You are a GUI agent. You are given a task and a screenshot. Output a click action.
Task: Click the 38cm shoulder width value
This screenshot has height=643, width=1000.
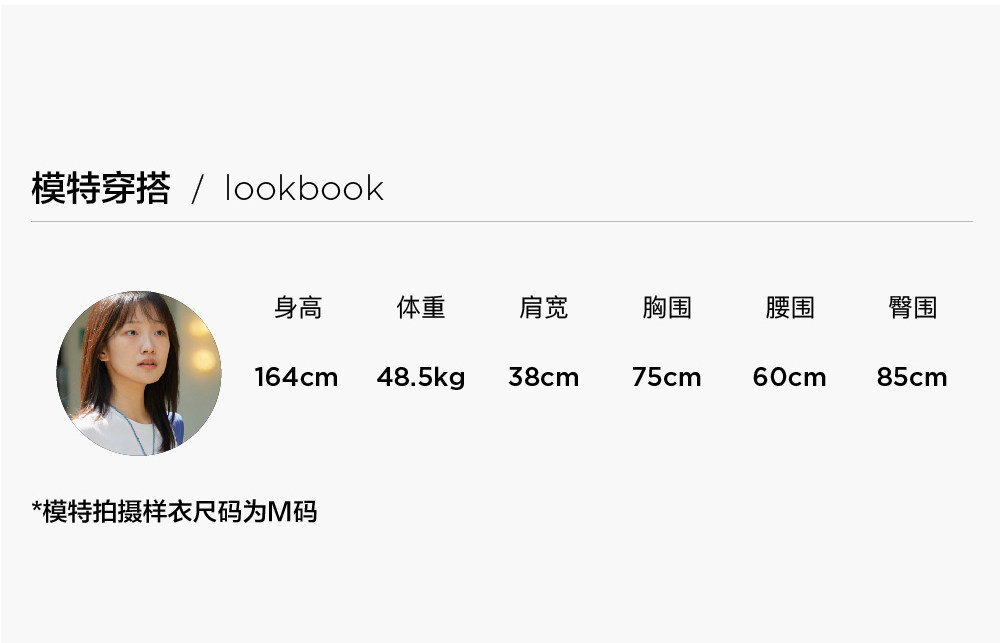coord(543,377)
